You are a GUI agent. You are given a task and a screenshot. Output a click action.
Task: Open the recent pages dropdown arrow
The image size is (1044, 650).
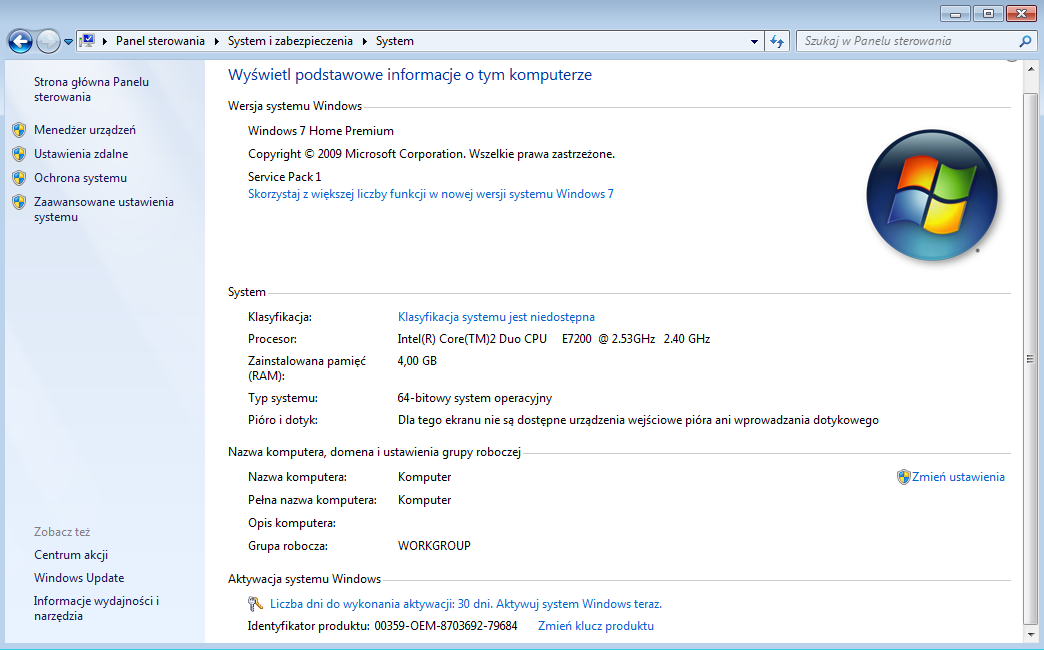pyautogui.click(x=68, y=41)
